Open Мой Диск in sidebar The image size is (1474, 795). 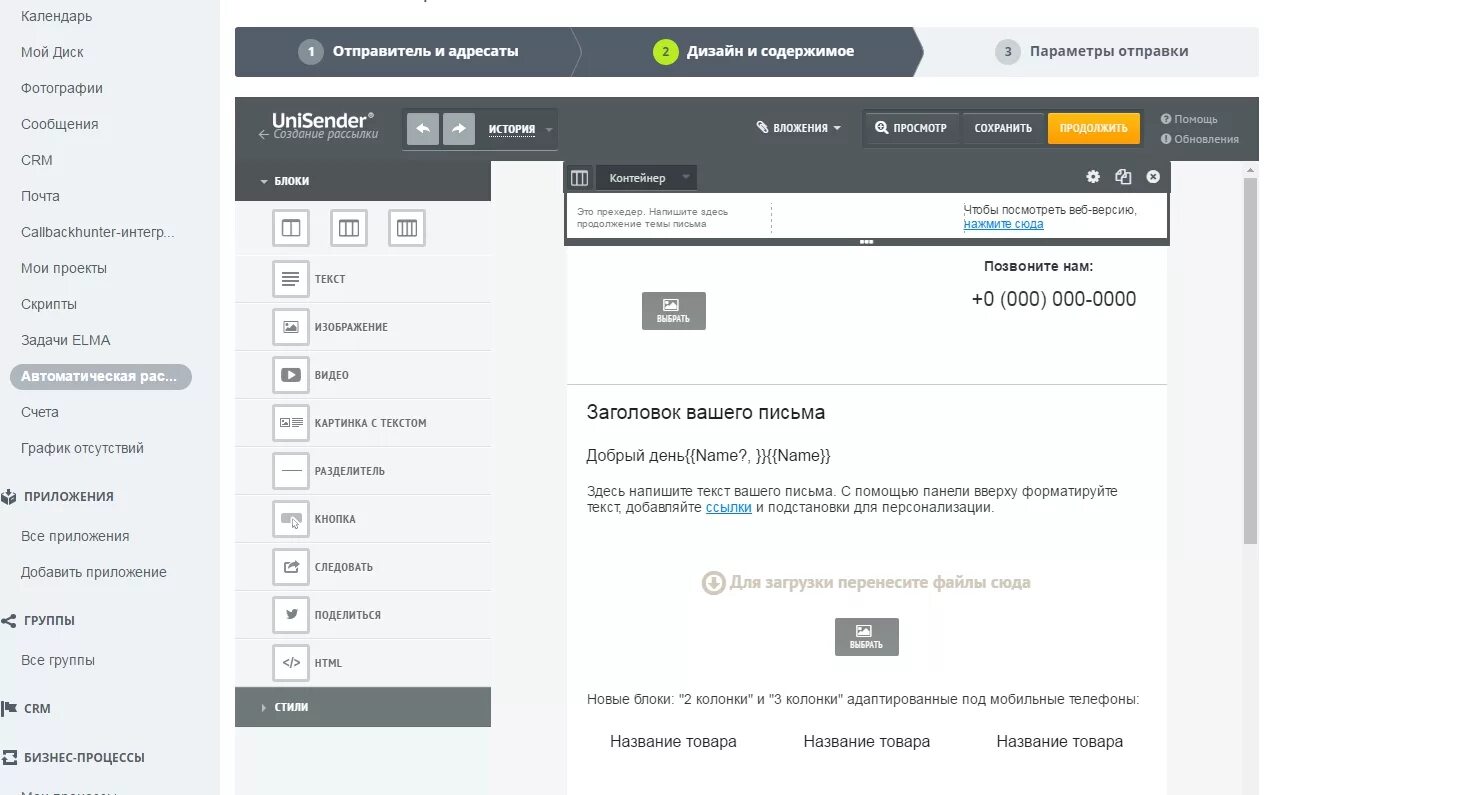(x=52, y=52)
